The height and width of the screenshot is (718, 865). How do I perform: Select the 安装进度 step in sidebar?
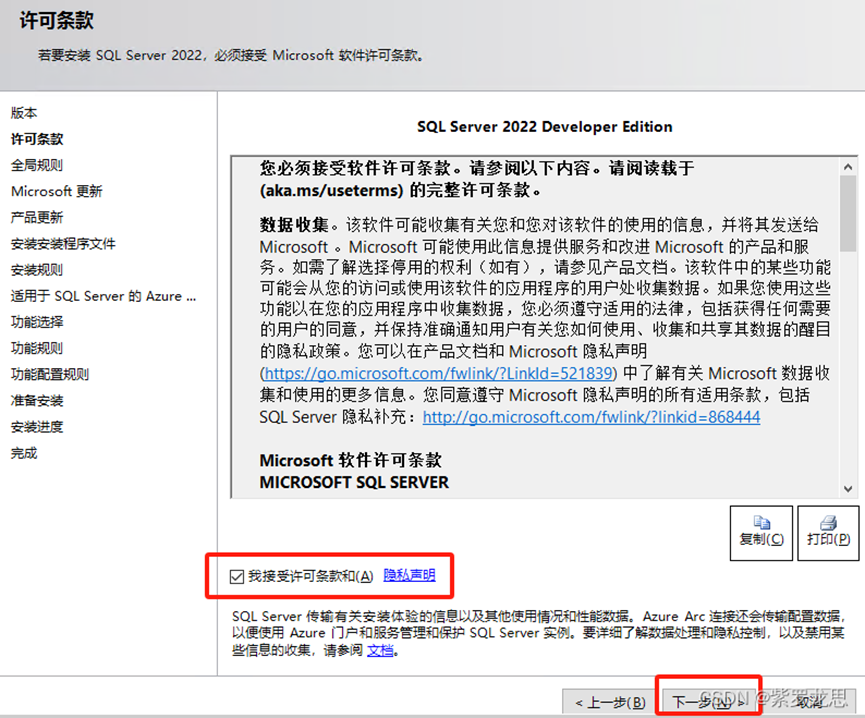point(37,427)
